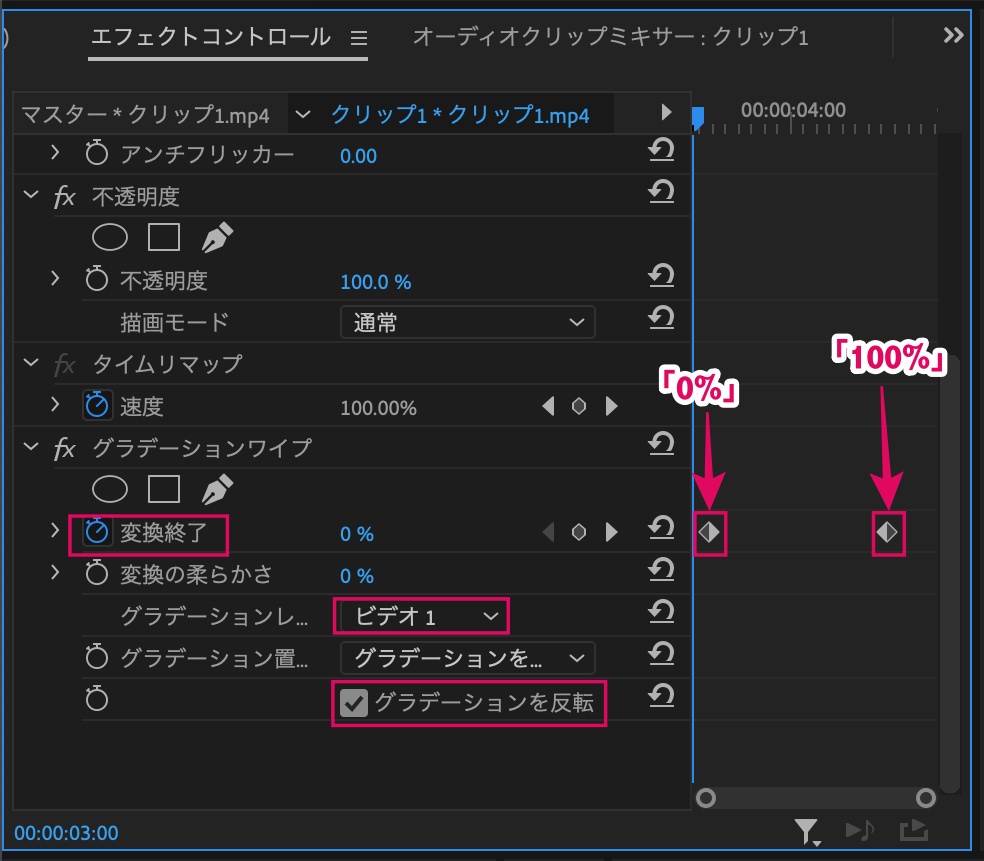Go to next 速度 keyframe

[x=611, y=406]
